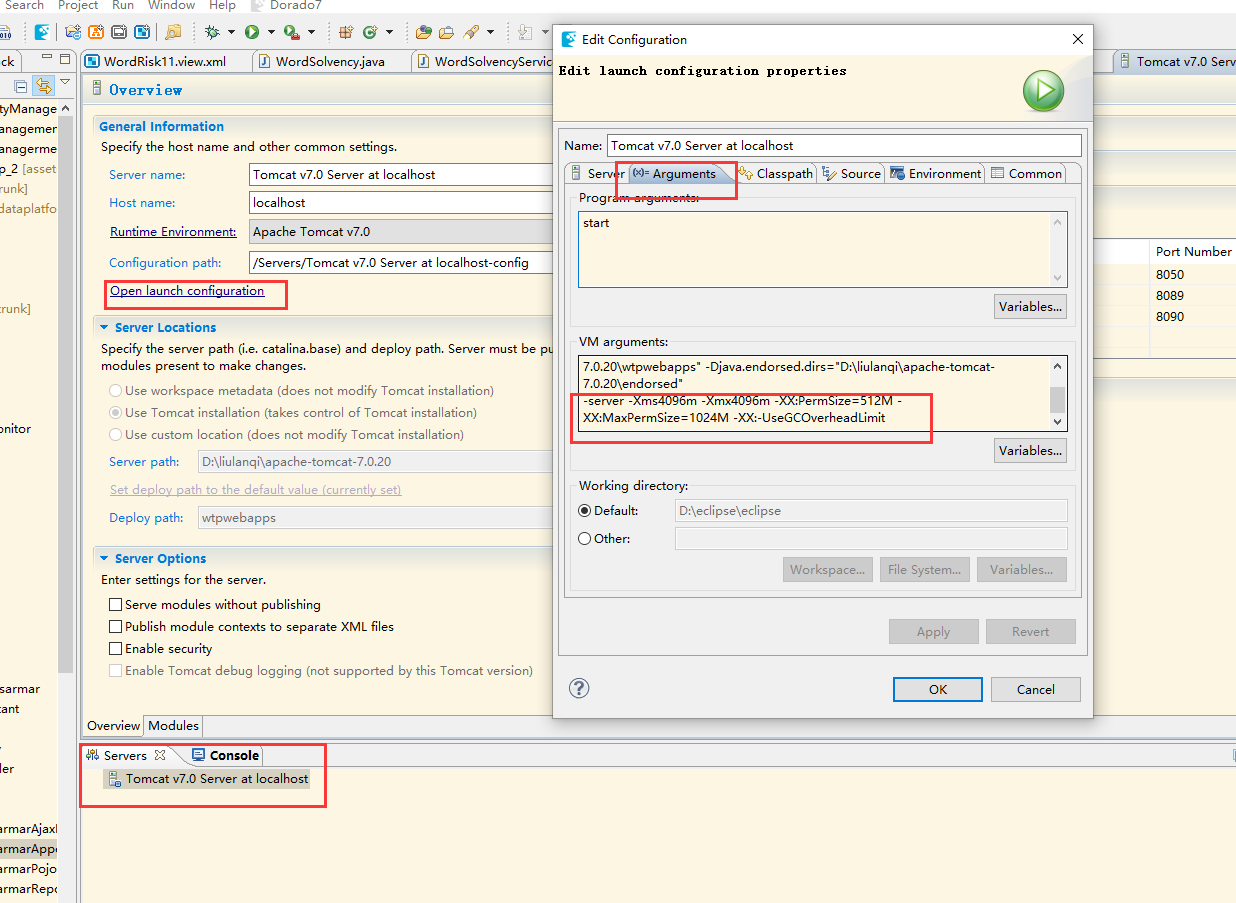Image resolution: width=1236 pixels, height=903 pixels.
Task: Open the Project menu
Action: pos(78,5)
